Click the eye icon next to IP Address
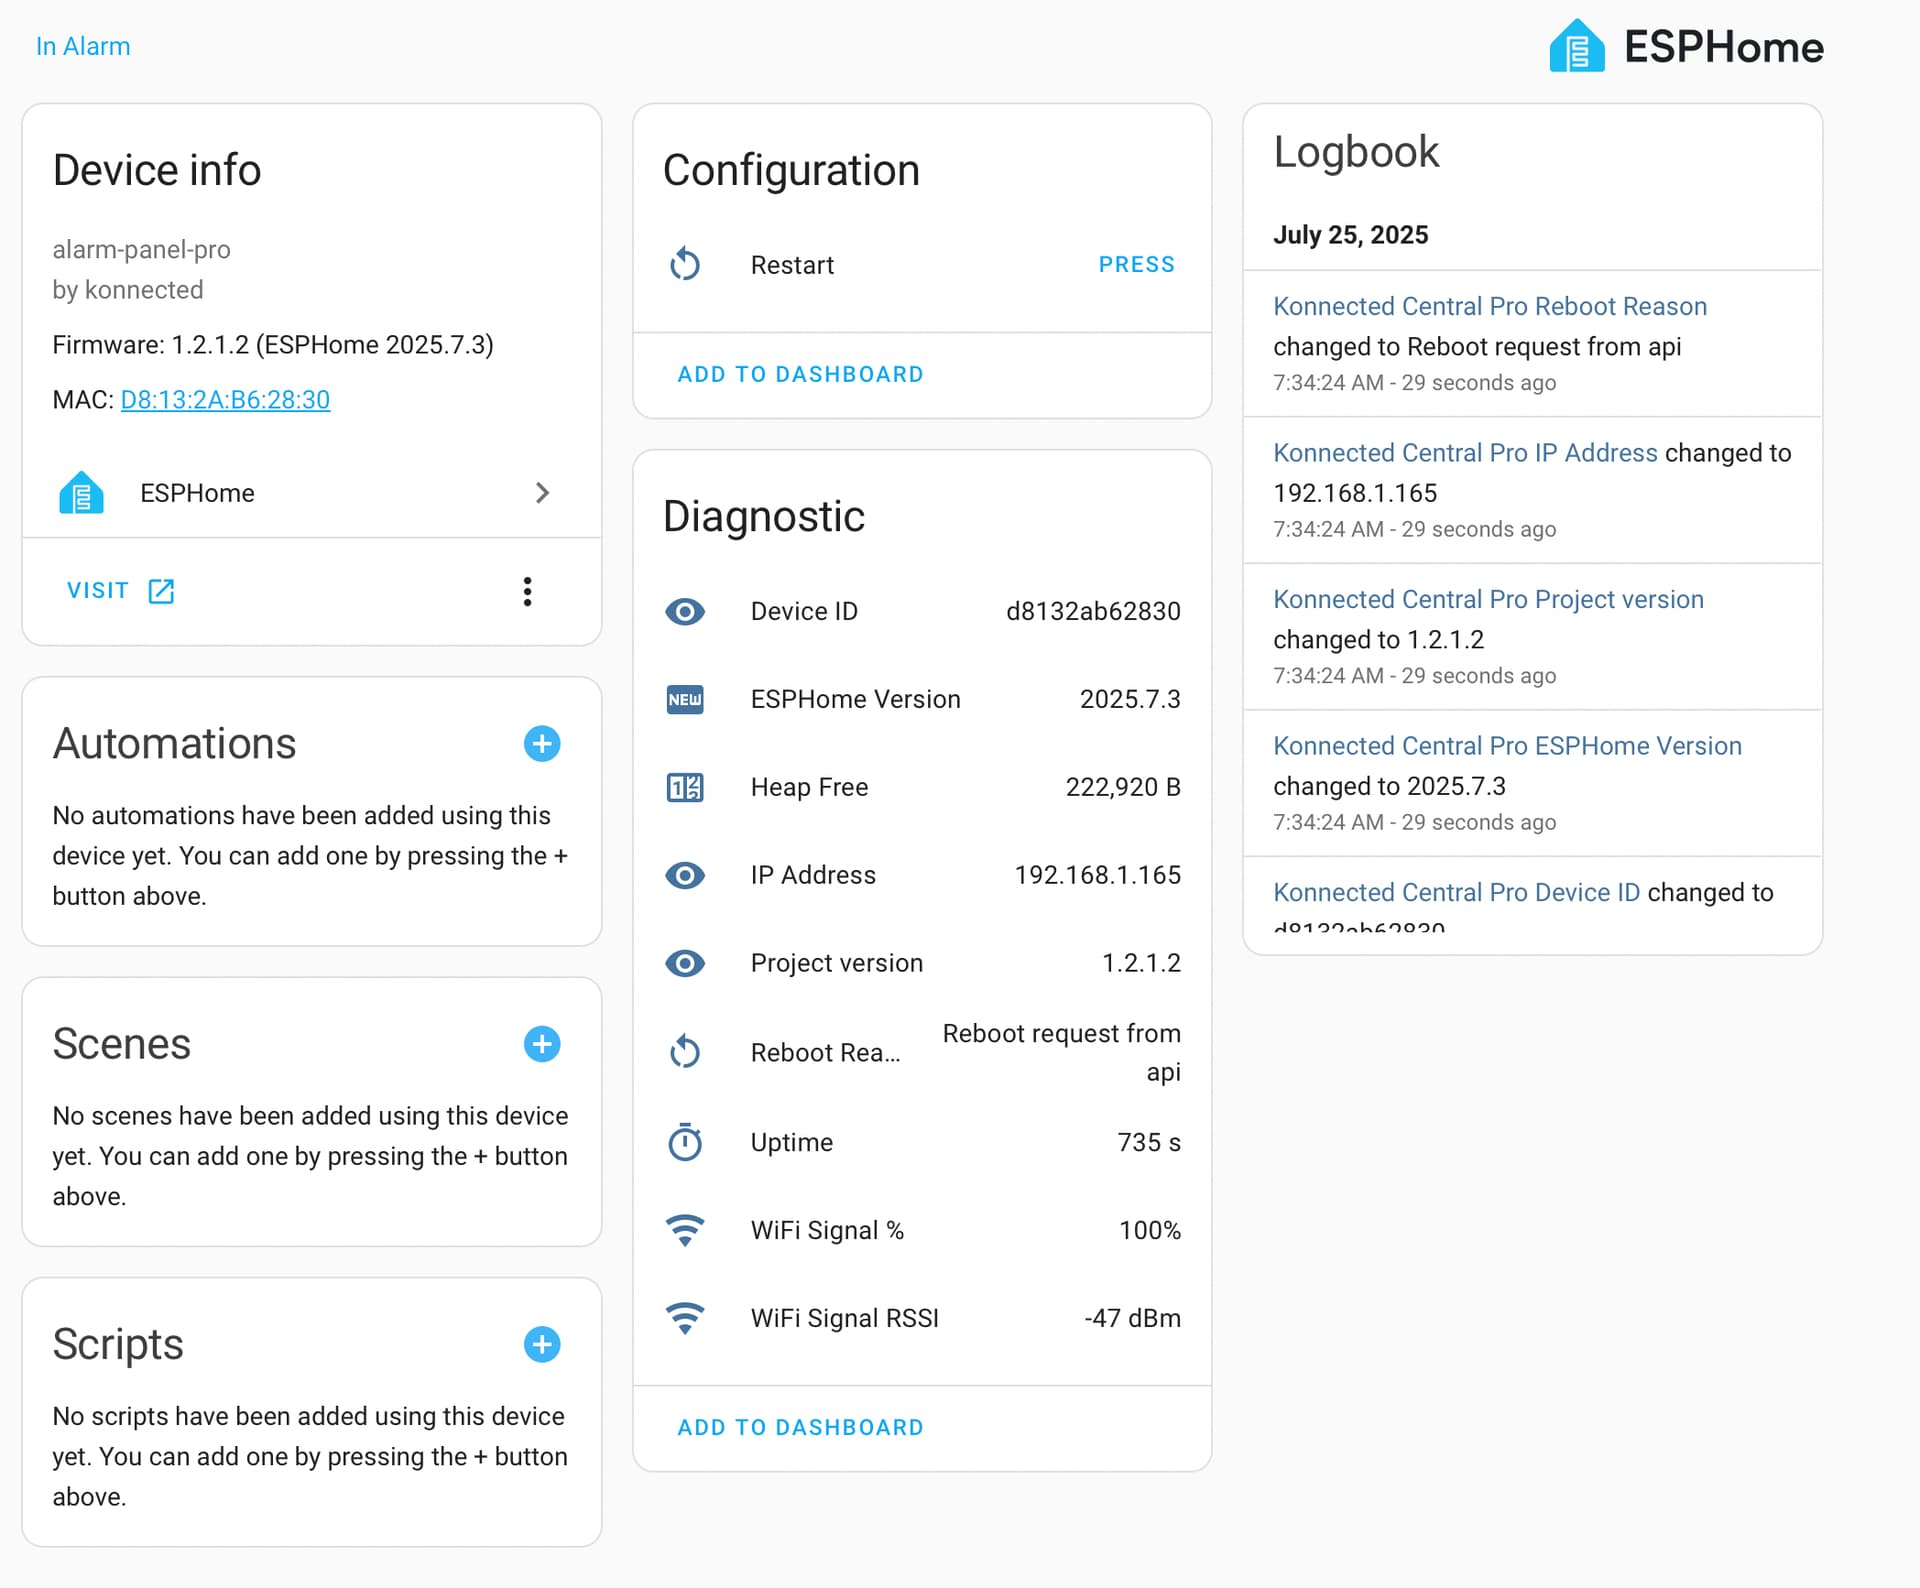The image size is (1920, 1588). point(685,875)
